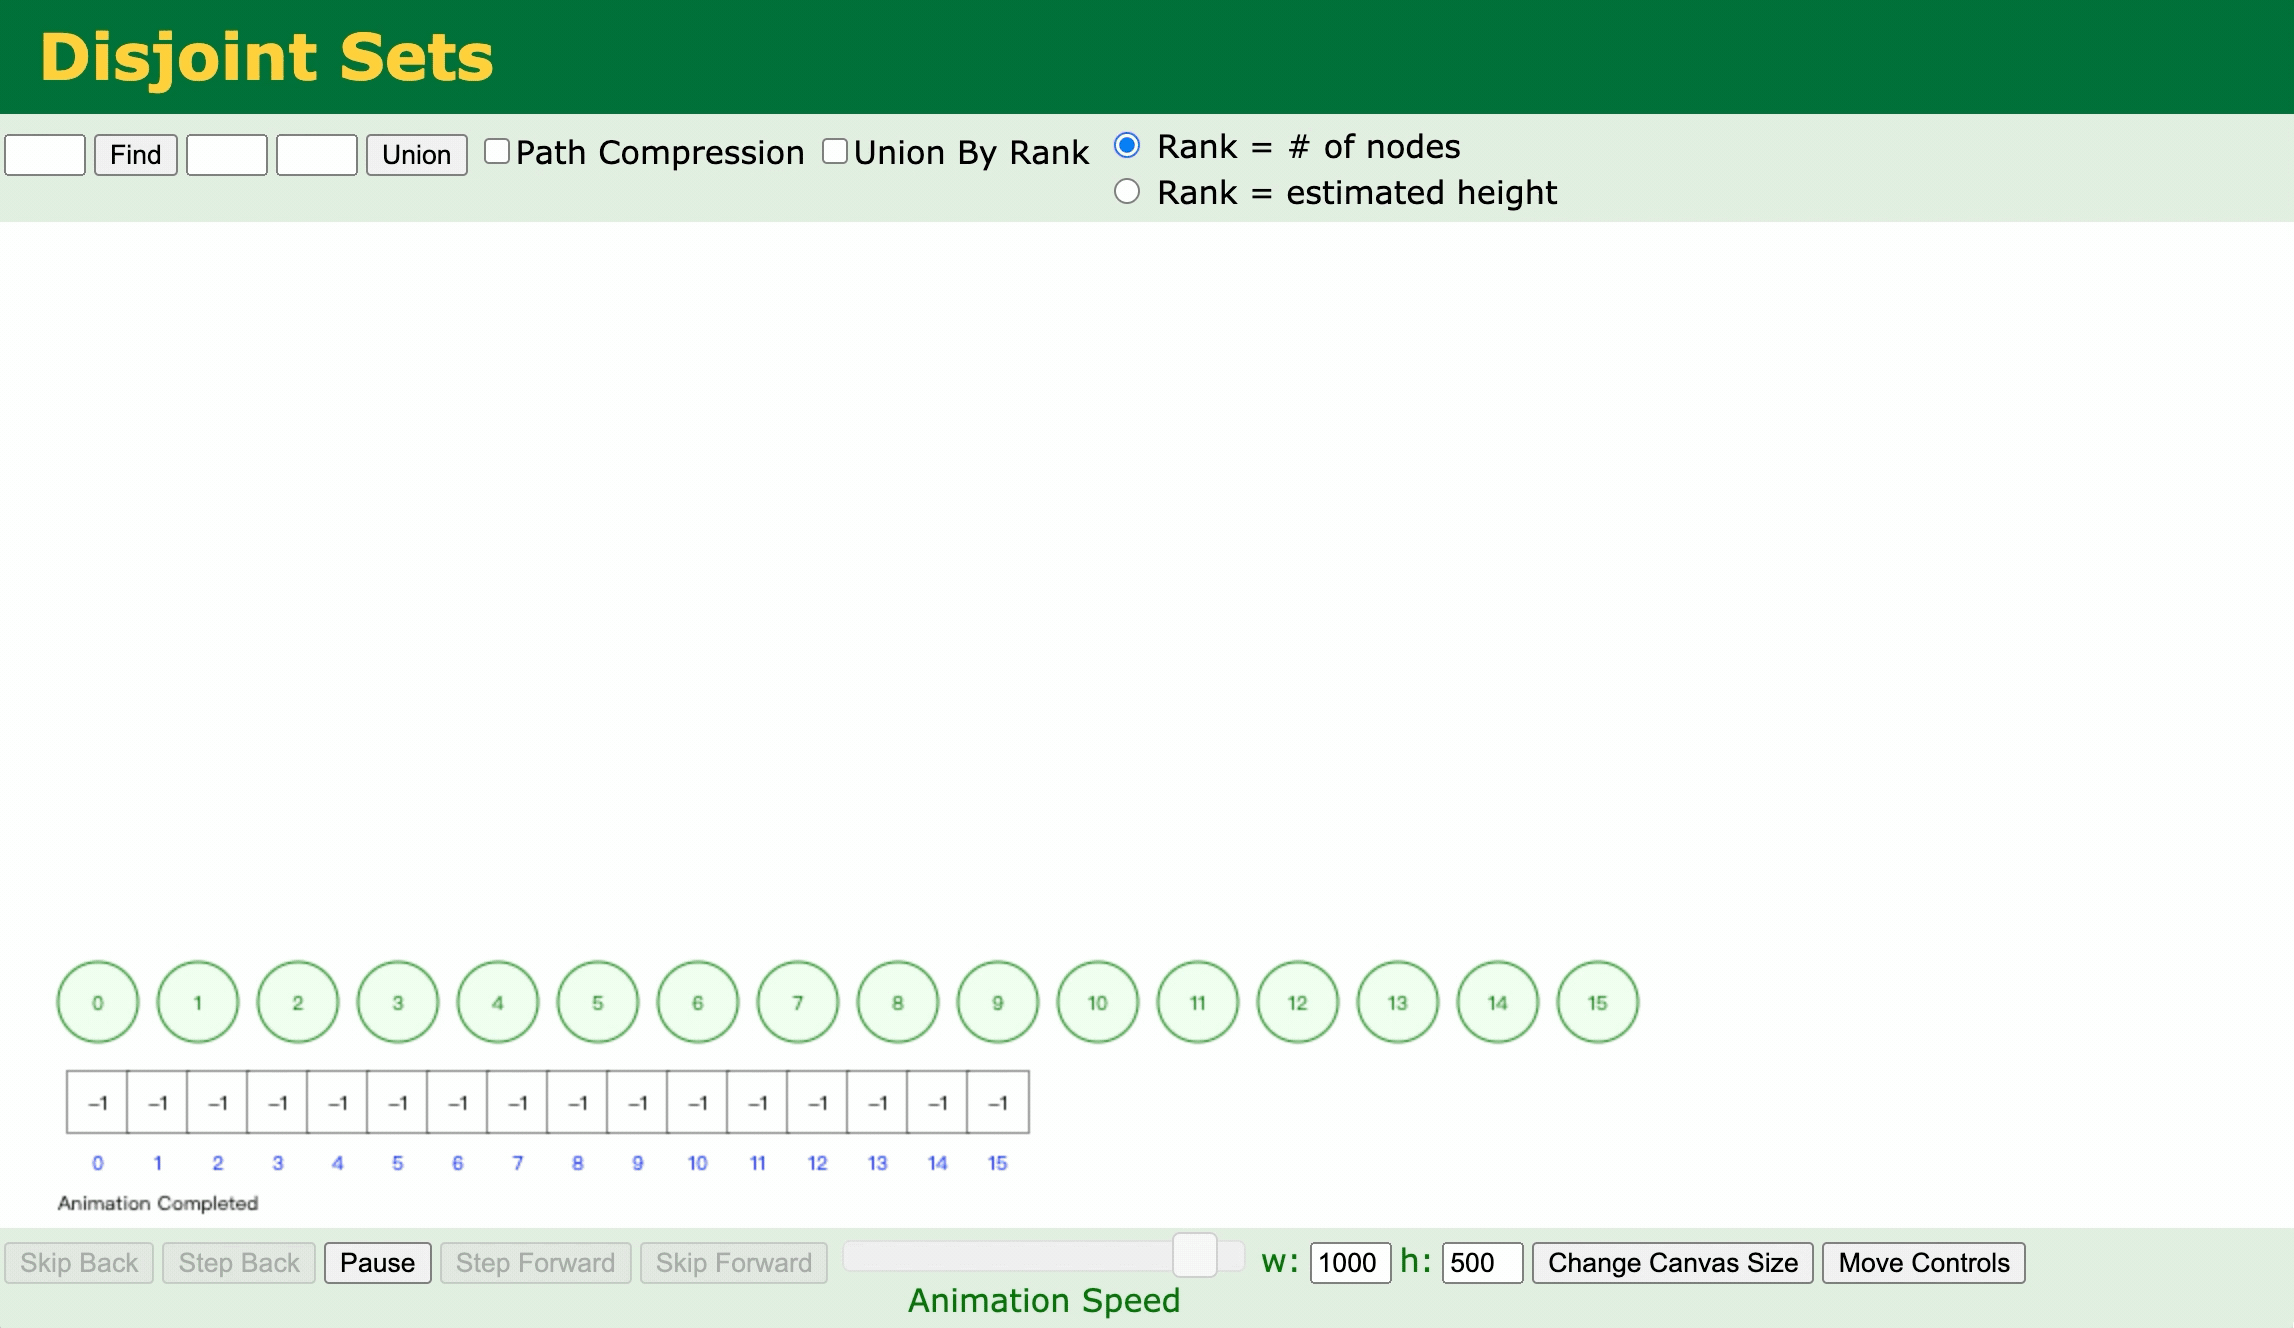Focus the canvas width input field
Screen dimensions: 2294x1328
click(1350, 1263)
